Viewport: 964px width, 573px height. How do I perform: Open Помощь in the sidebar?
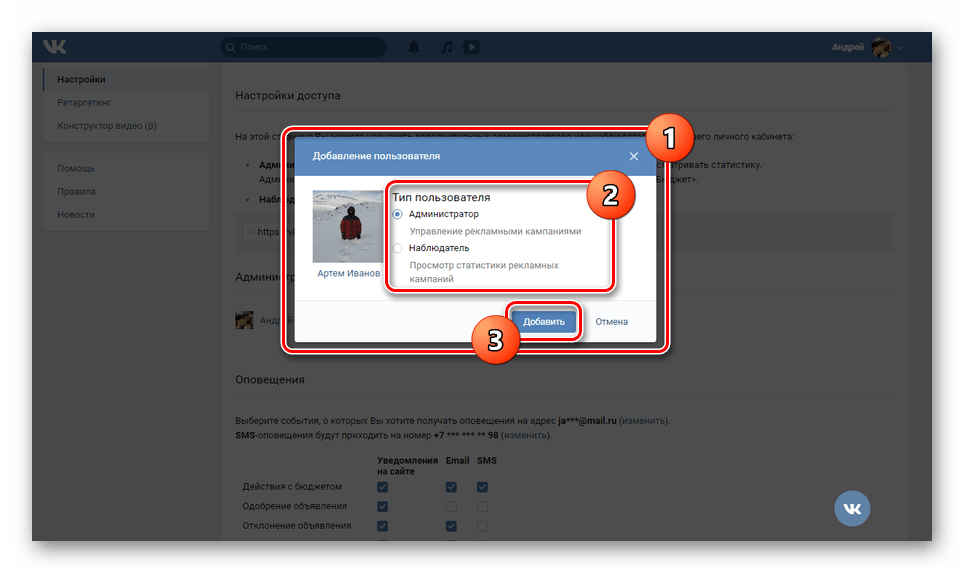[x=126, y=168]
